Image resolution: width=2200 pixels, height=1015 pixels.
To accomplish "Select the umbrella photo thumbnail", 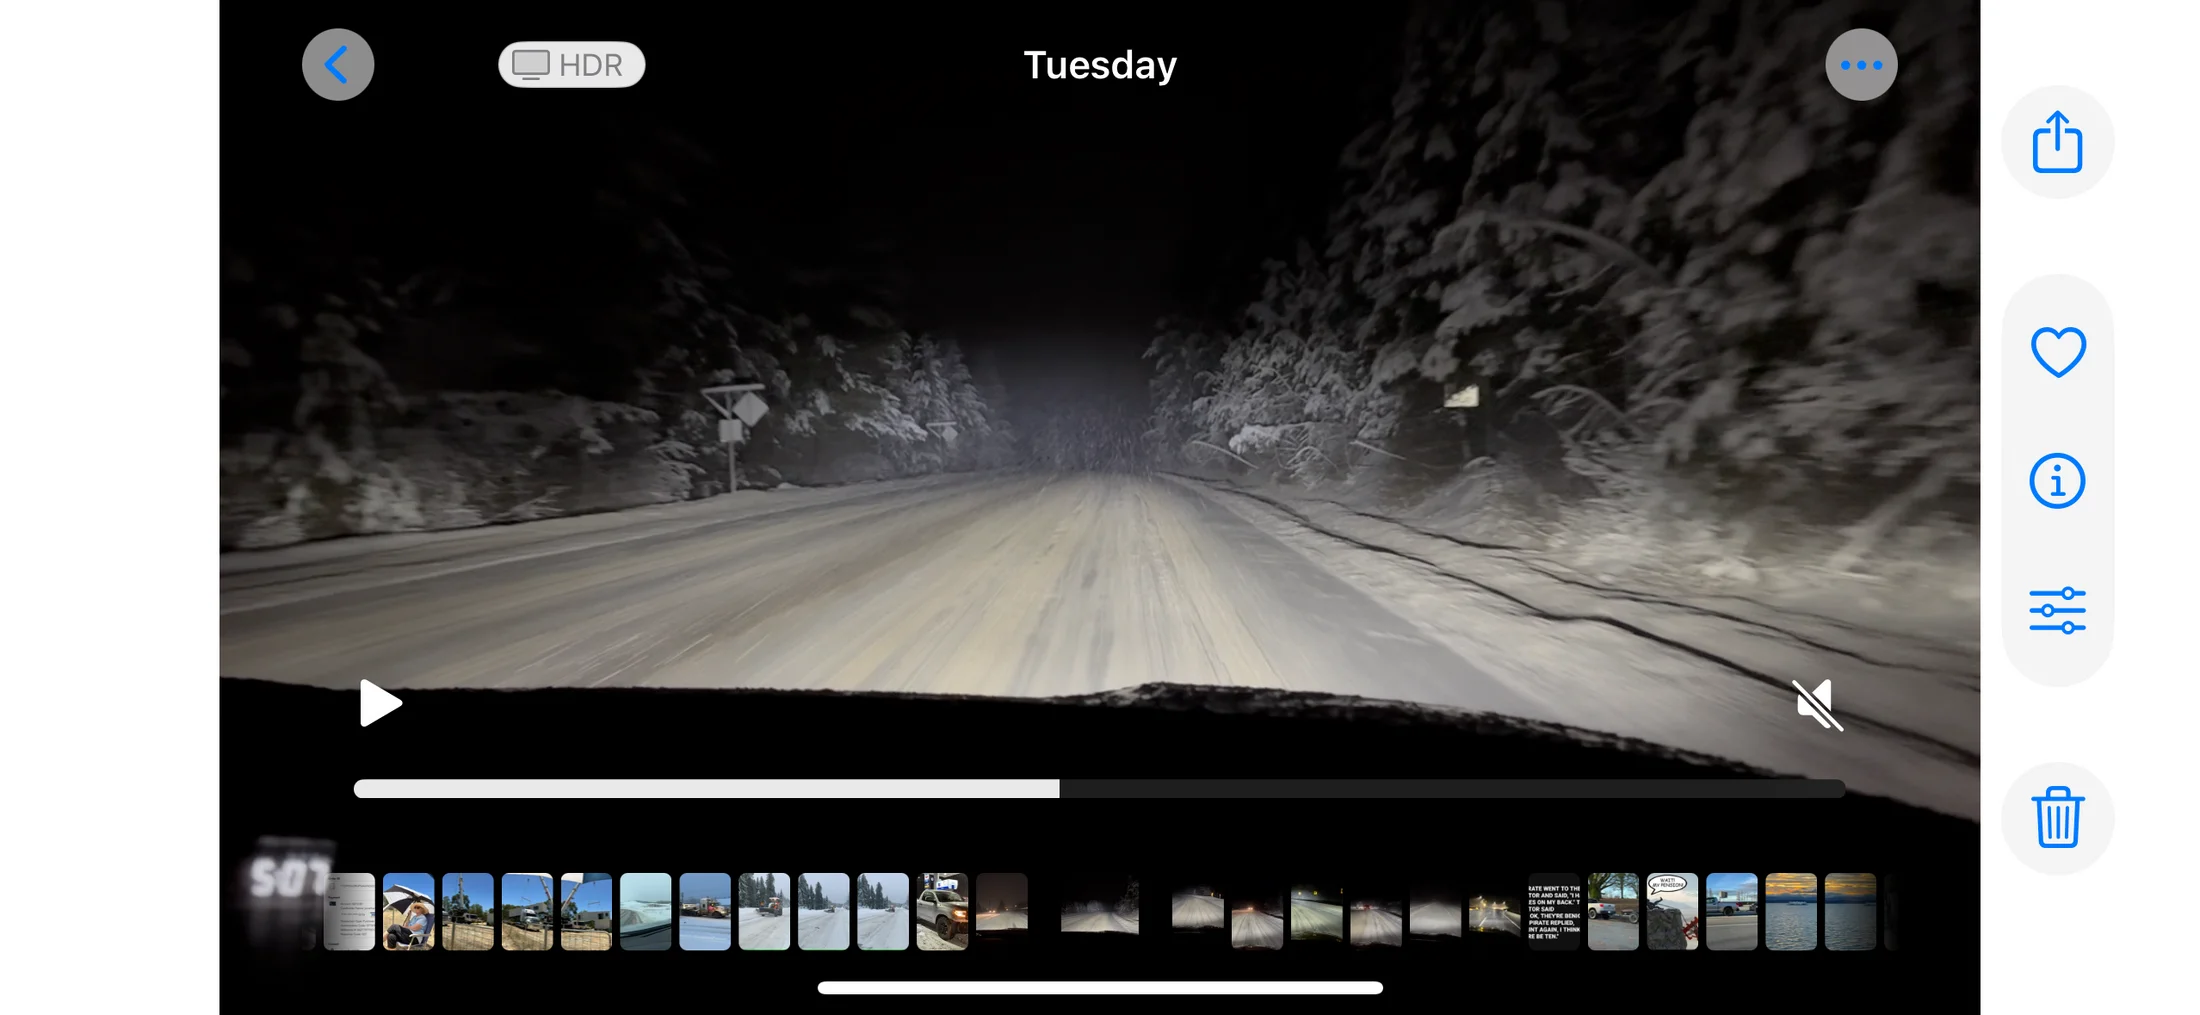I will tap(408, 911).
